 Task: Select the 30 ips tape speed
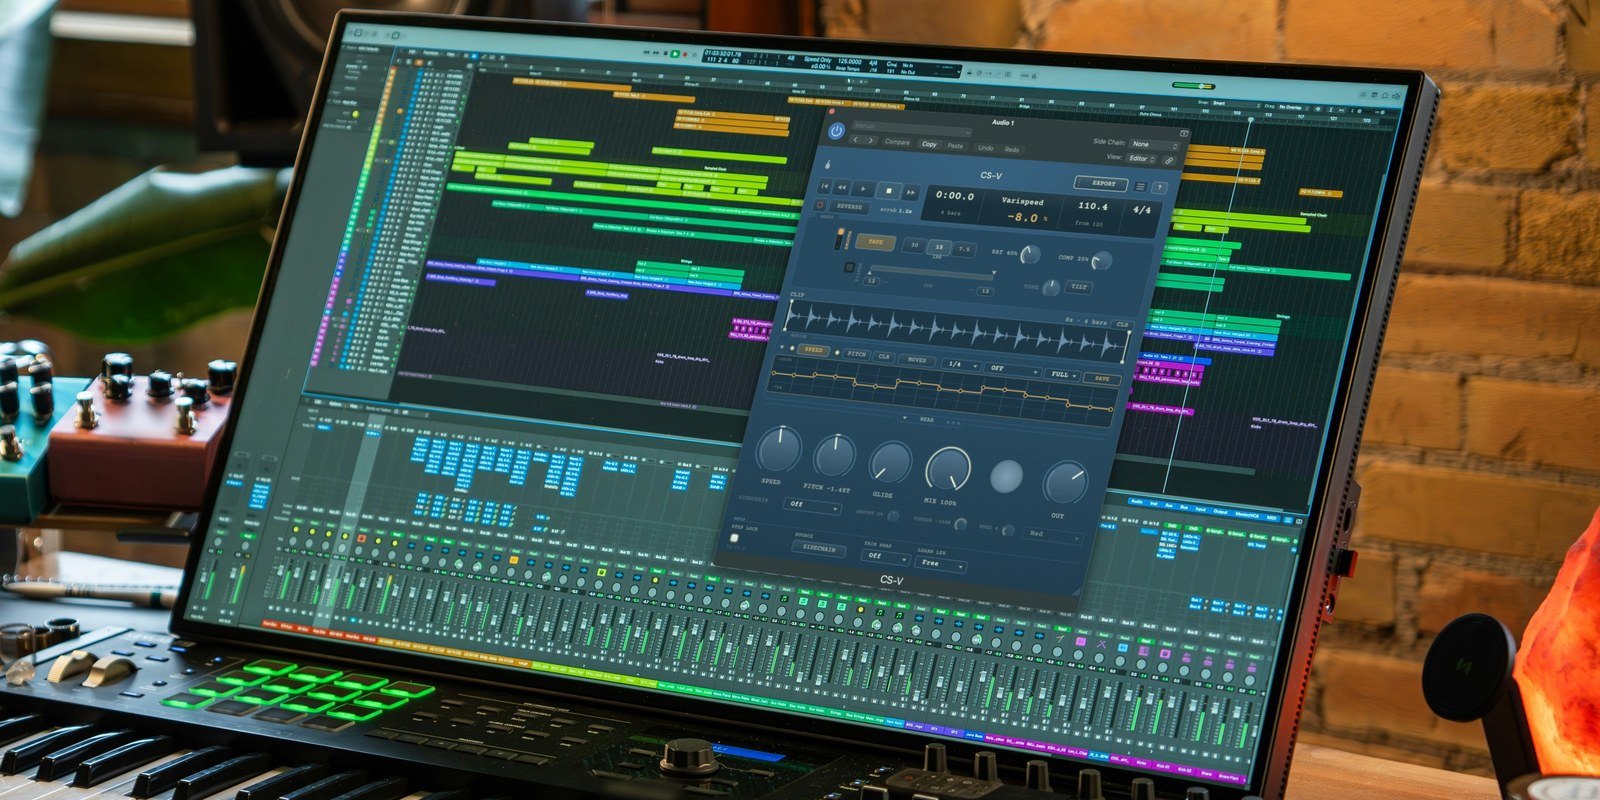913,245
